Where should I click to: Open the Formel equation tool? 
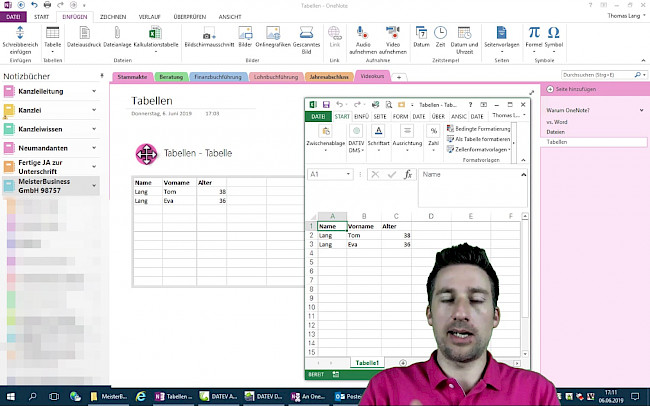click(534, 37)
